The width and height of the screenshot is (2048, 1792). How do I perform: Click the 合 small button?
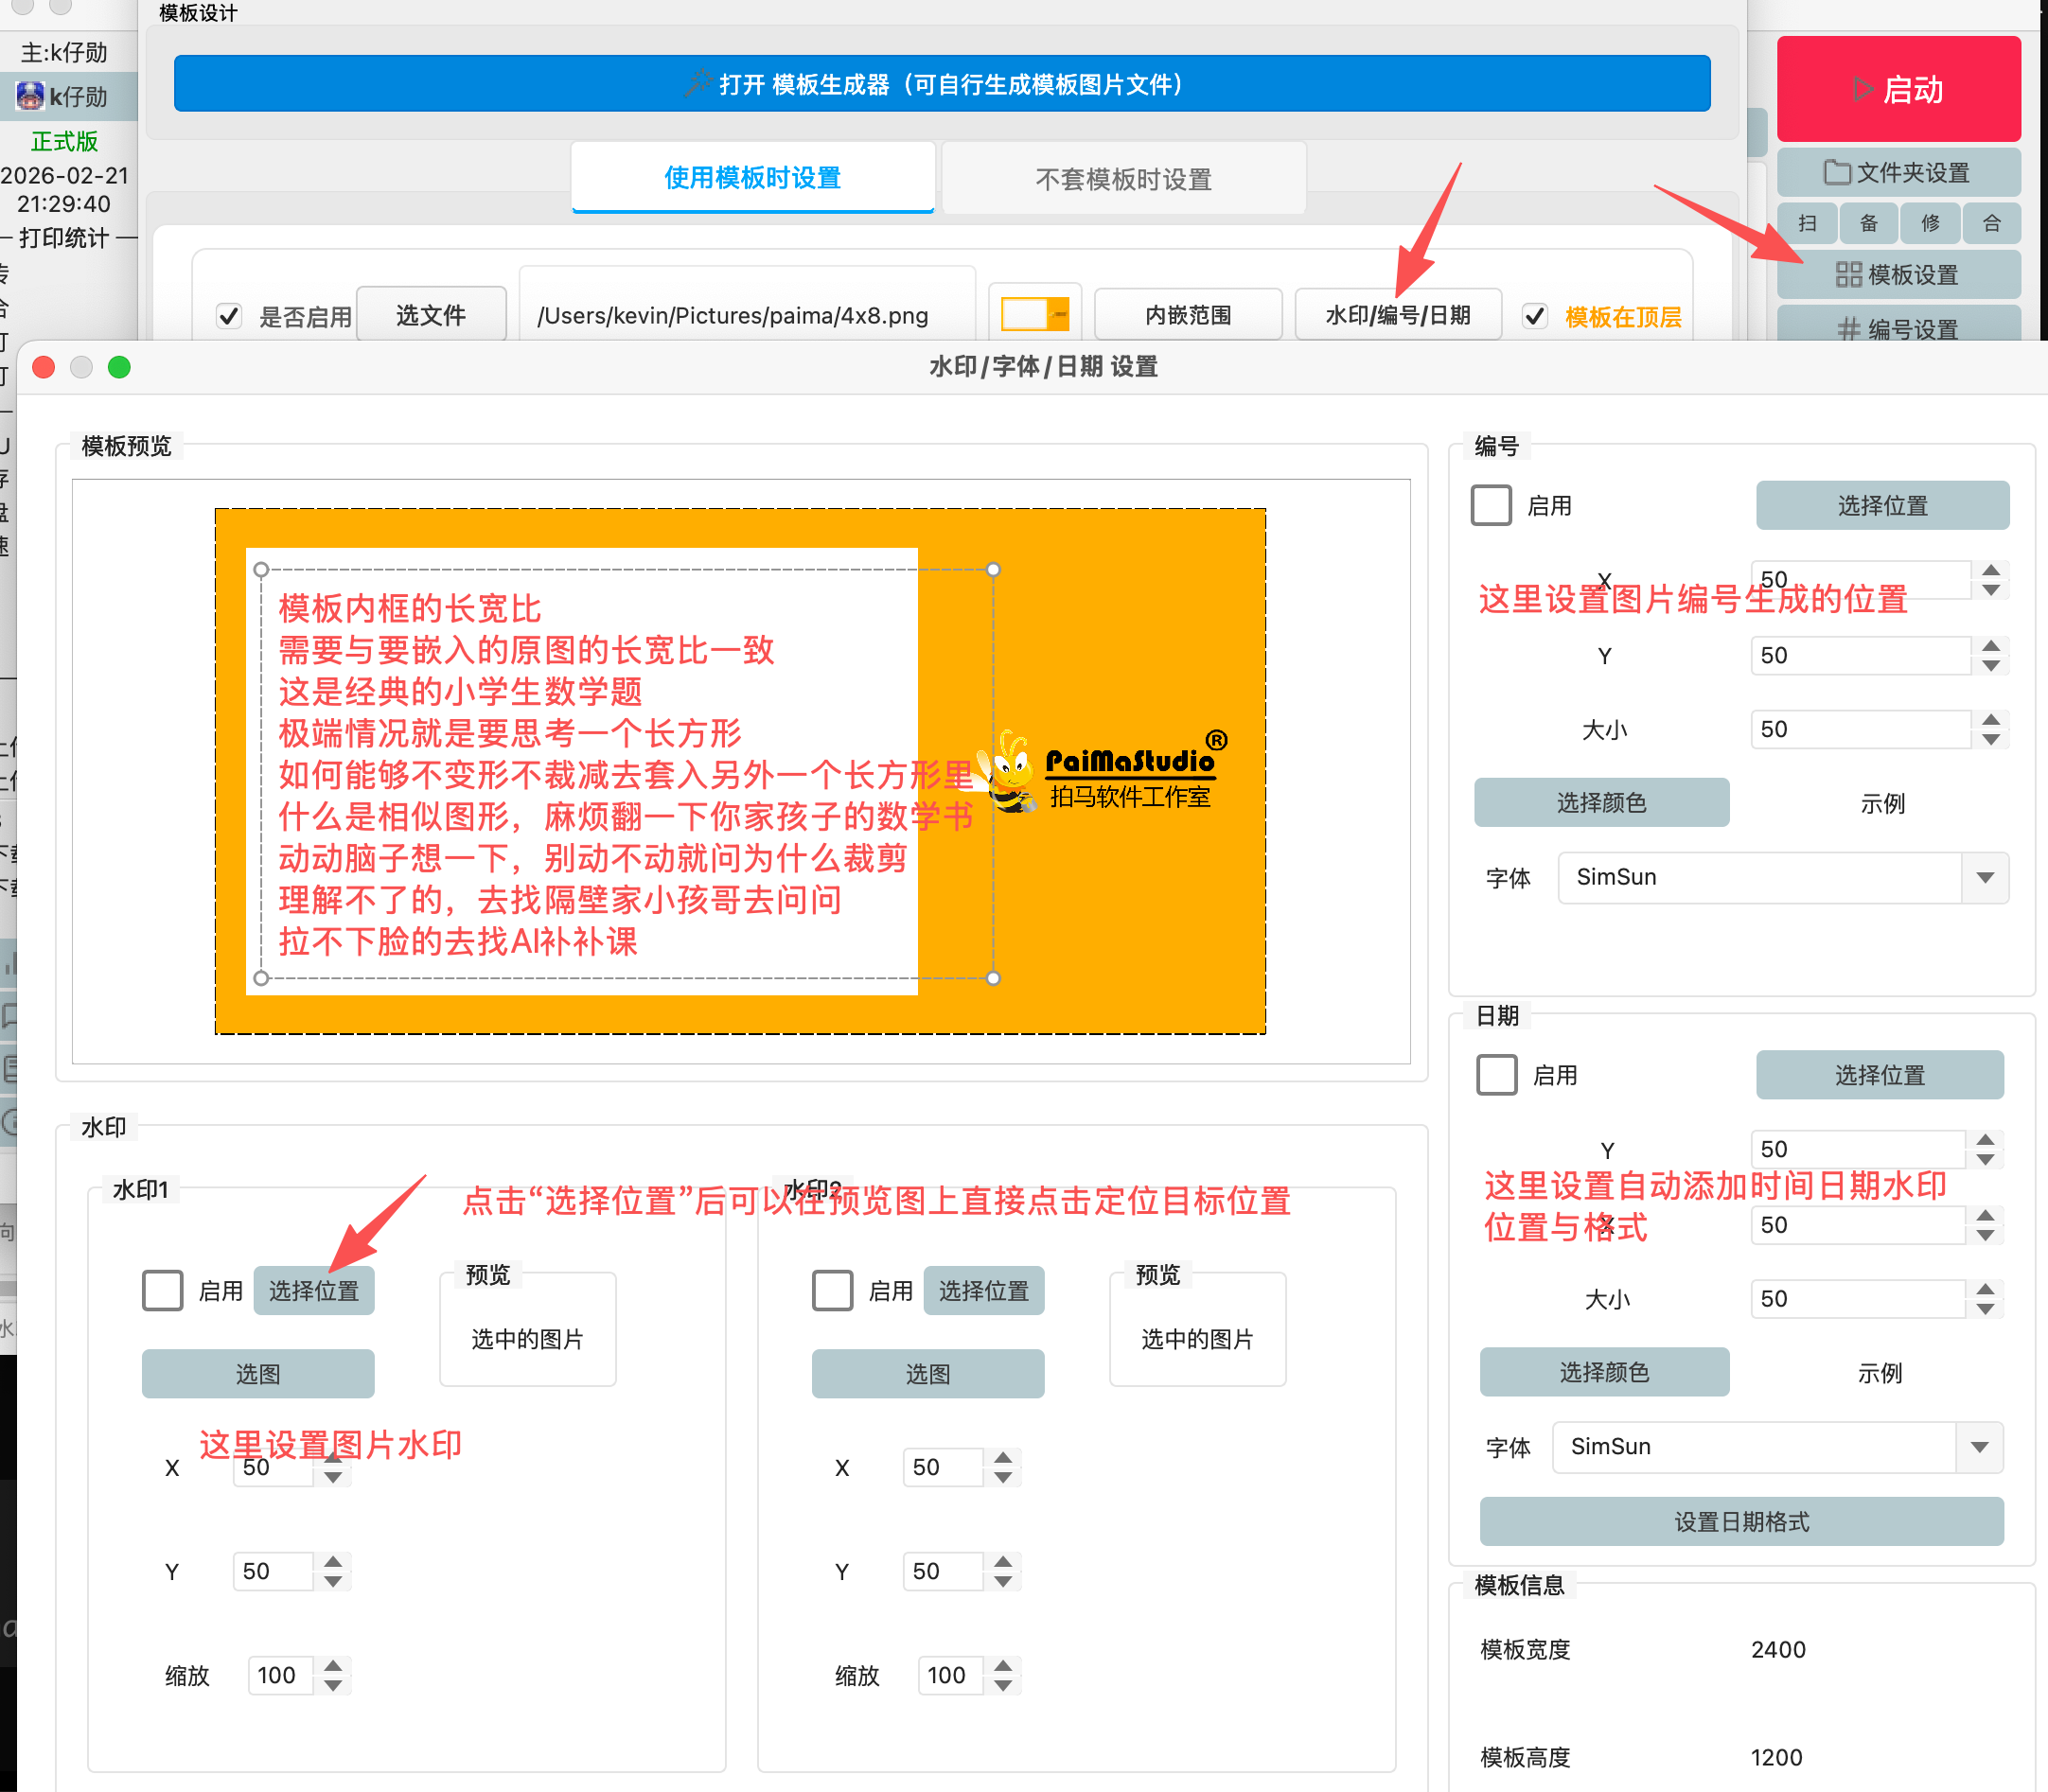(x=1991, y=223)
